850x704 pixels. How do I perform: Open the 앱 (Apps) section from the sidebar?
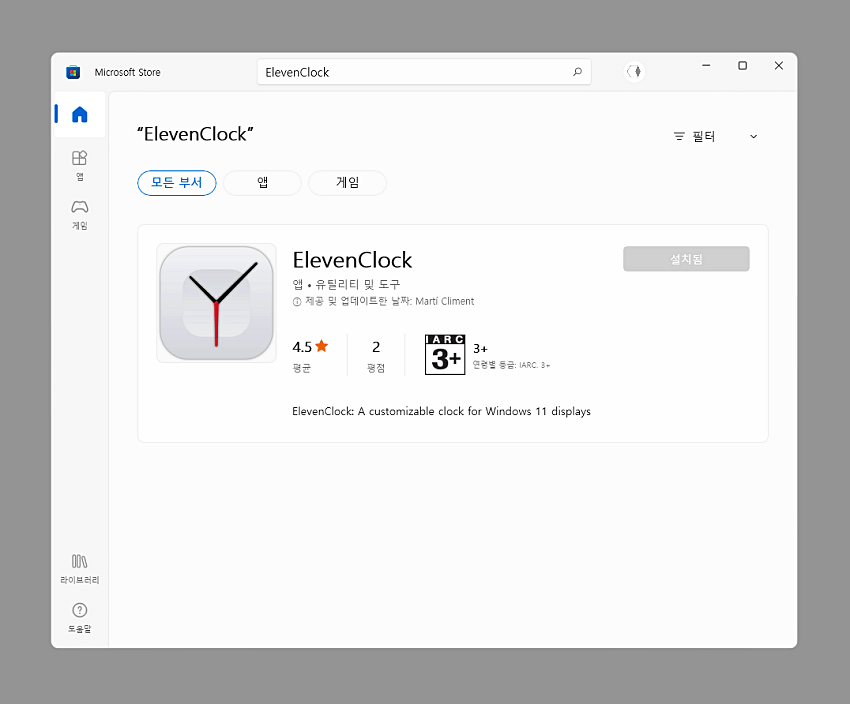tap(79, 165)
